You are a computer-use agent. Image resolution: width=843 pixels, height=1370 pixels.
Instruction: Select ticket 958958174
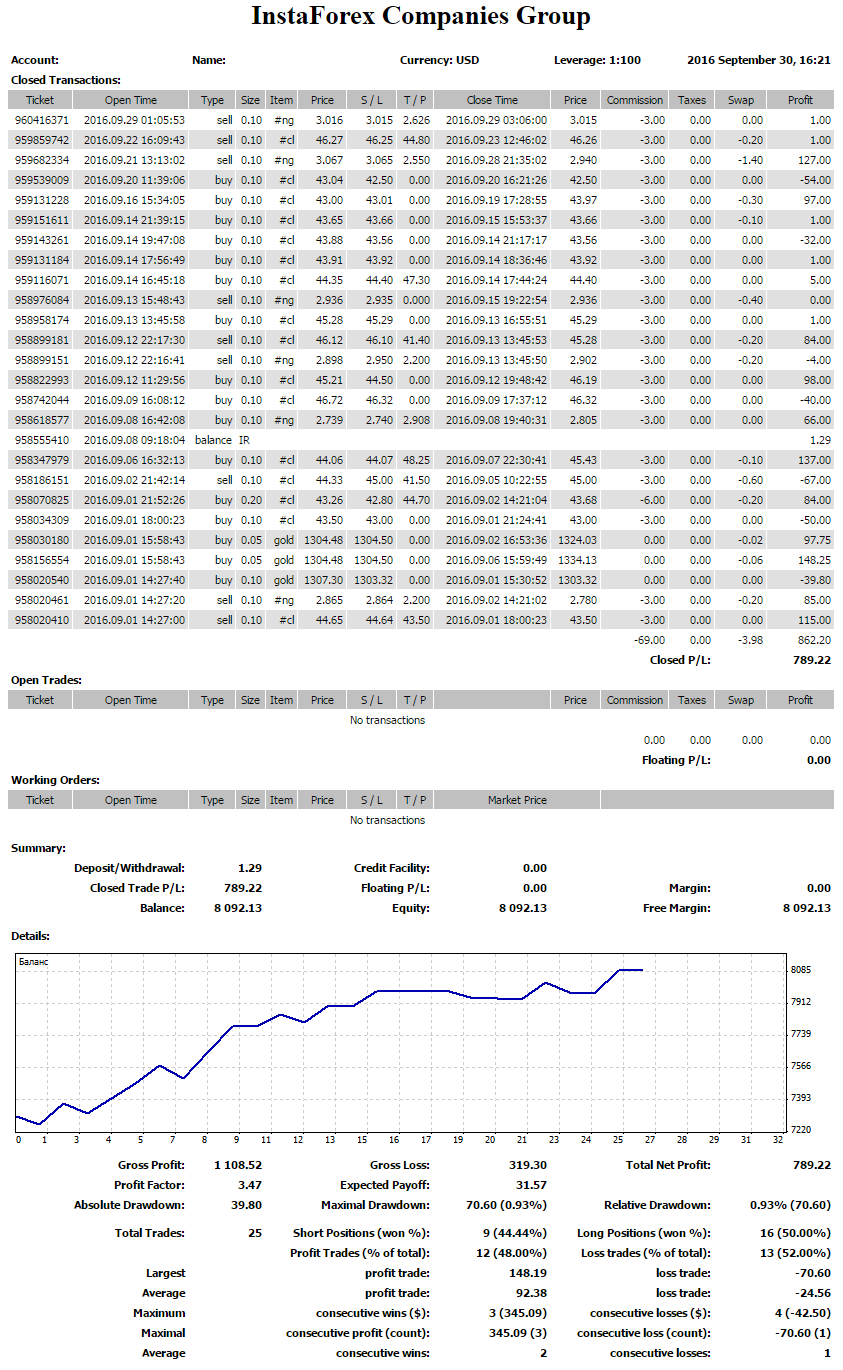pos(41,320)
